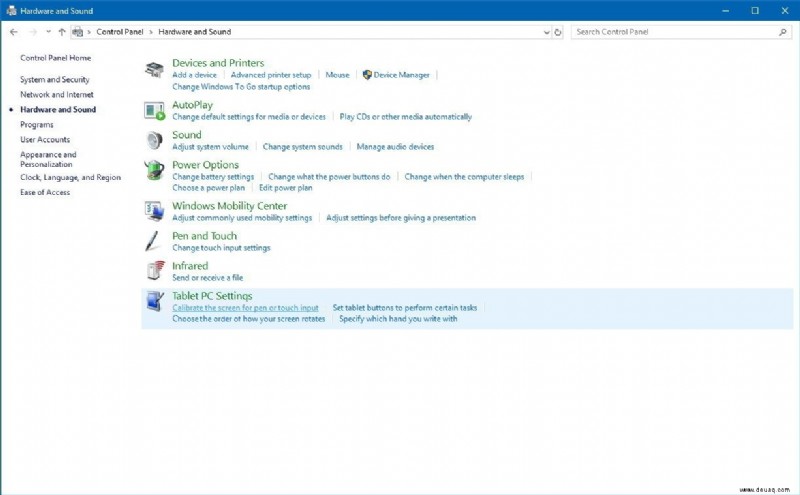Open Clock, Language, and Region category
The height and width of the screenshot is (495, 800).
tap(70, 177)
